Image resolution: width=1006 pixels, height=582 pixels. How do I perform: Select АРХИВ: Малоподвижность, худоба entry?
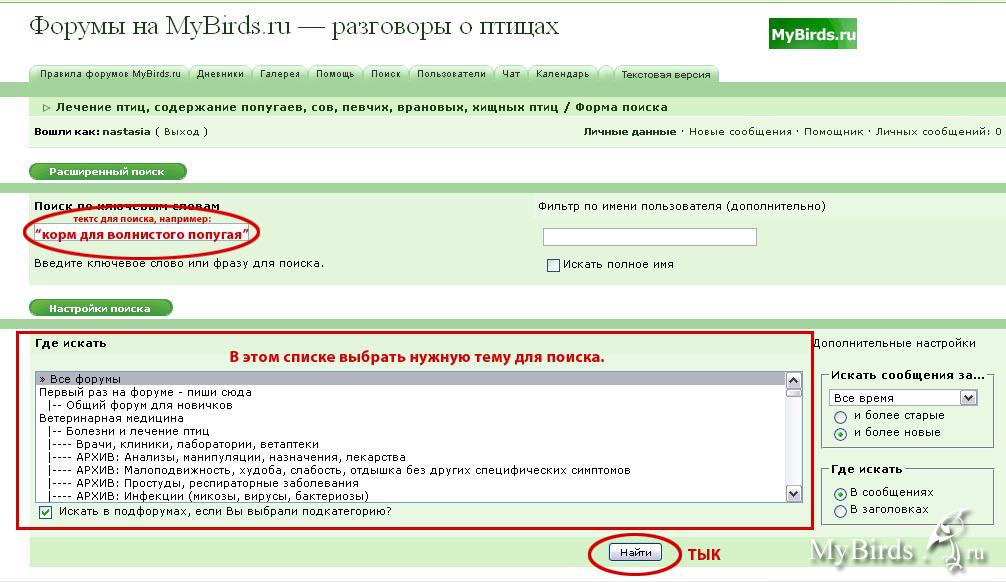click(410, 470)
